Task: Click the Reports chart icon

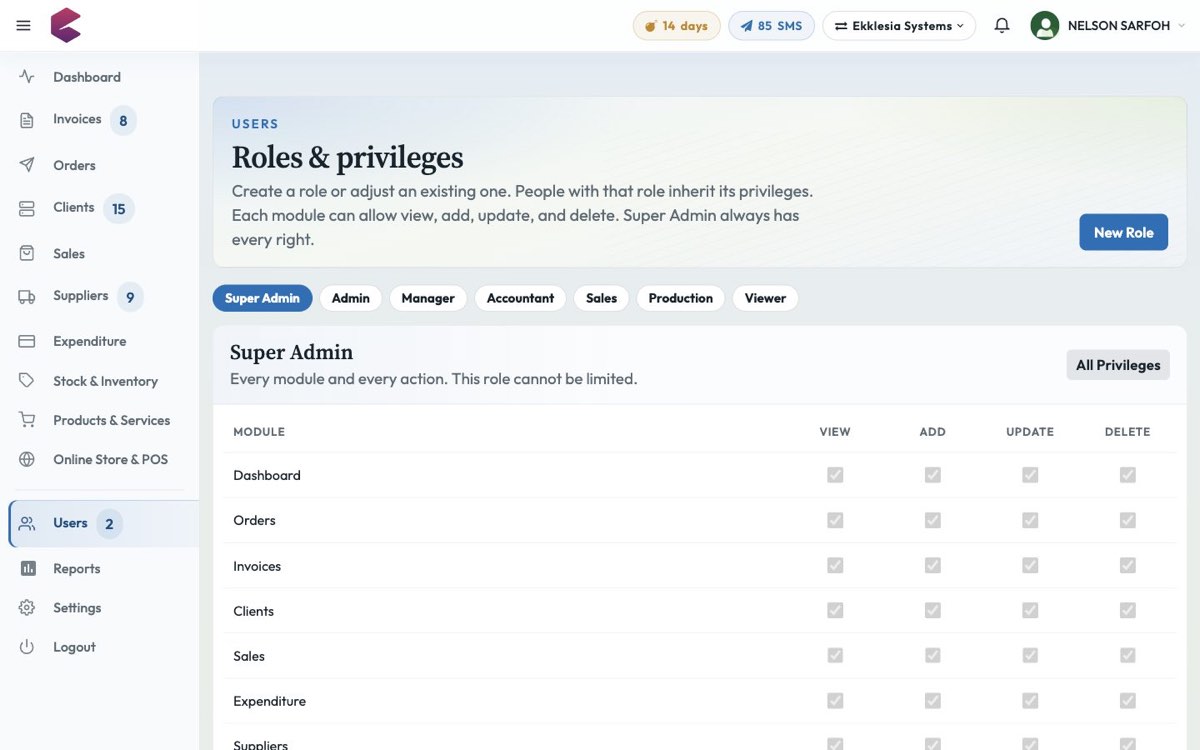Action: (27, 568)
